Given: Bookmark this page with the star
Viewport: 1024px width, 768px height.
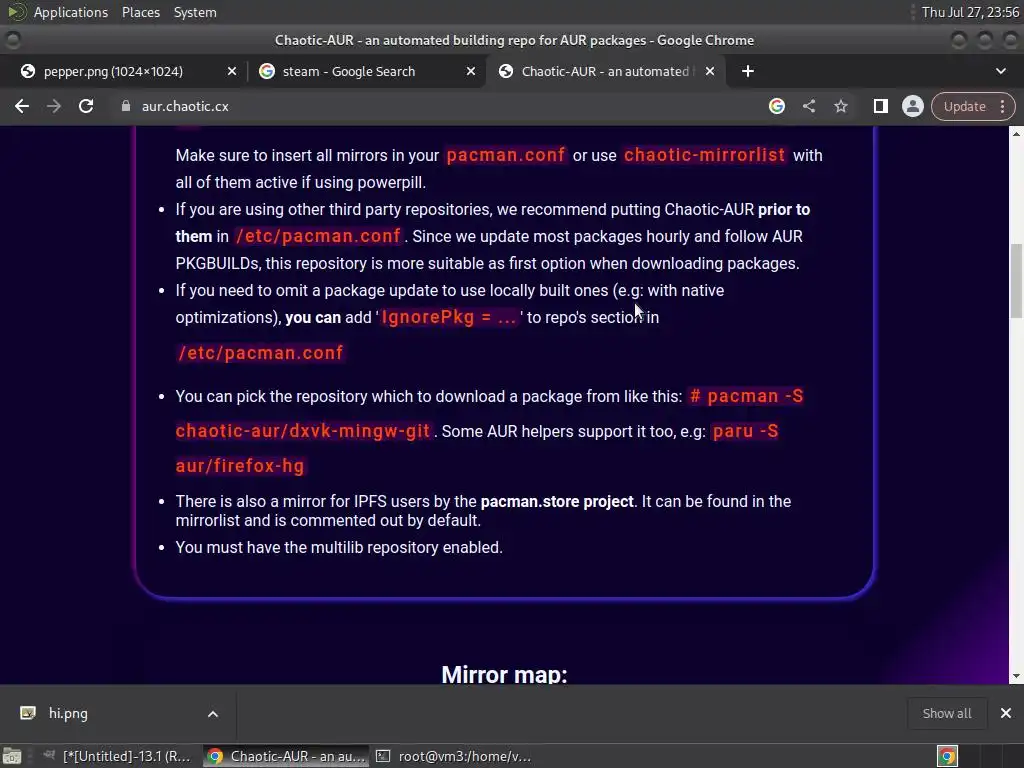Looking at the screenshot, I should tap(840, 106).
